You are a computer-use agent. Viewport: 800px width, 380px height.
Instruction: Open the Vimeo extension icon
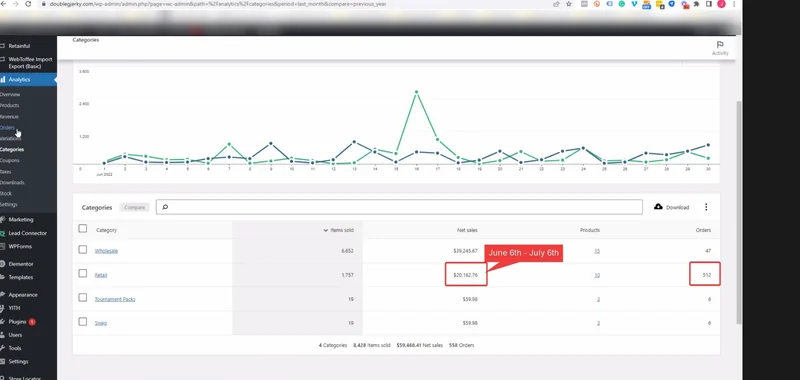[x=634, y=4]
